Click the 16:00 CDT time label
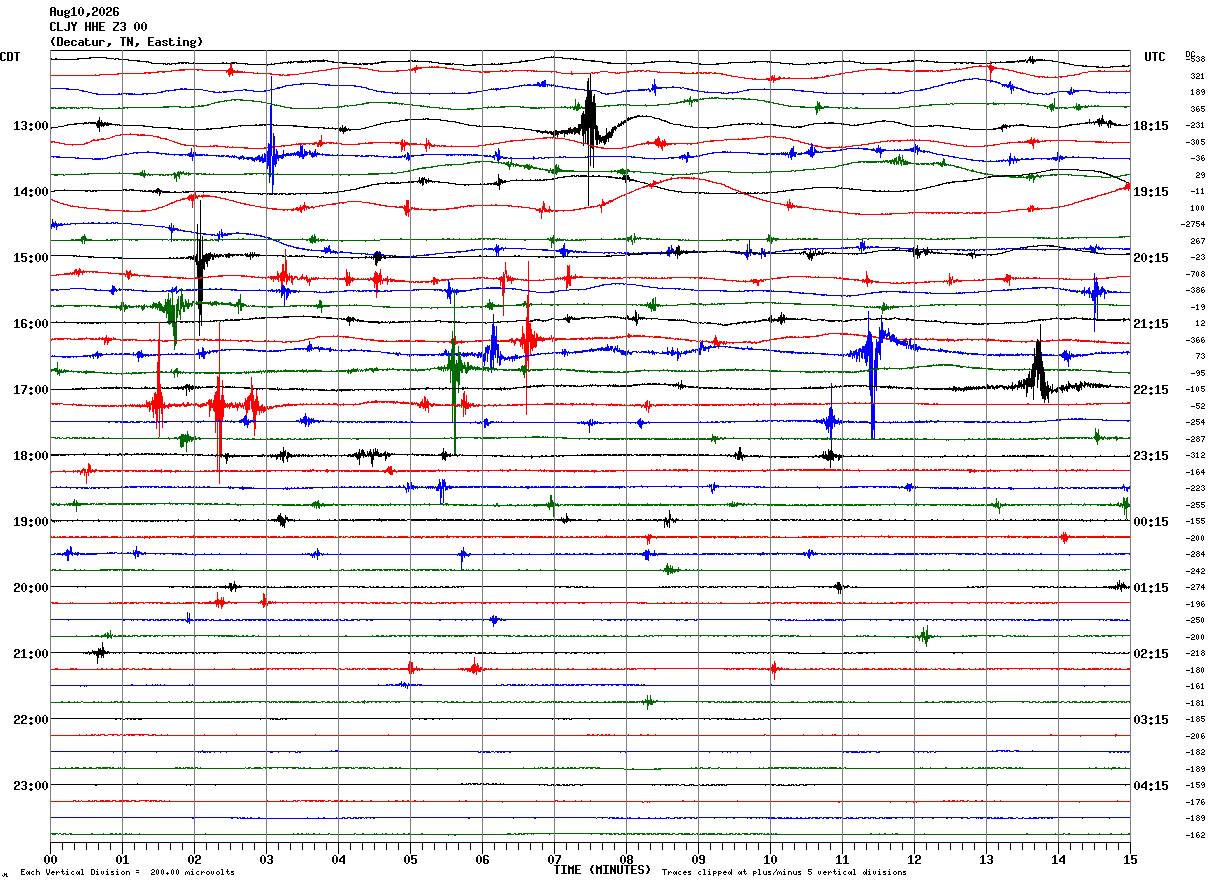 (30, 324)
